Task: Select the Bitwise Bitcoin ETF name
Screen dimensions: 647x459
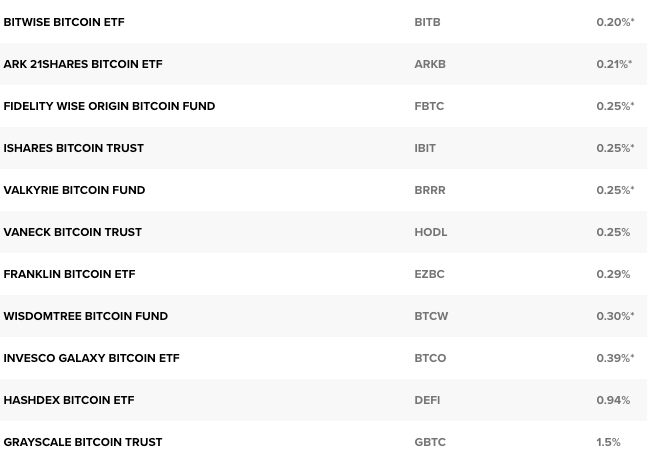Action: pos(64,22)
